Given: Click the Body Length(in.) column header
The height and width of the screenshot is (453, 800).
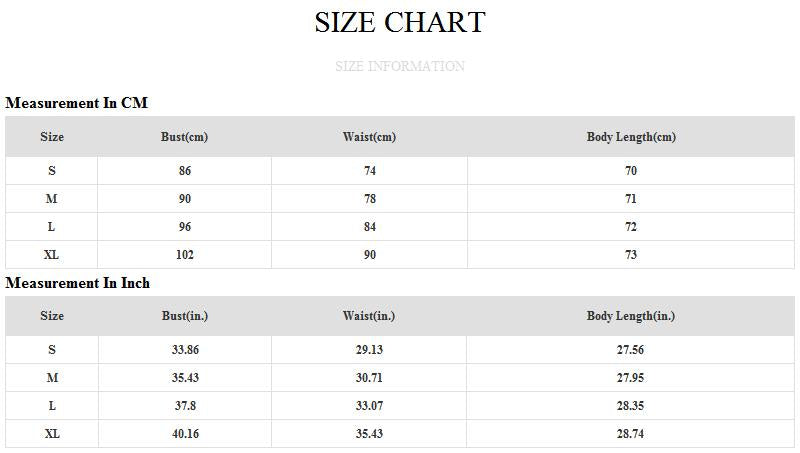Looking at the screenshot, I should click(631, 316).
